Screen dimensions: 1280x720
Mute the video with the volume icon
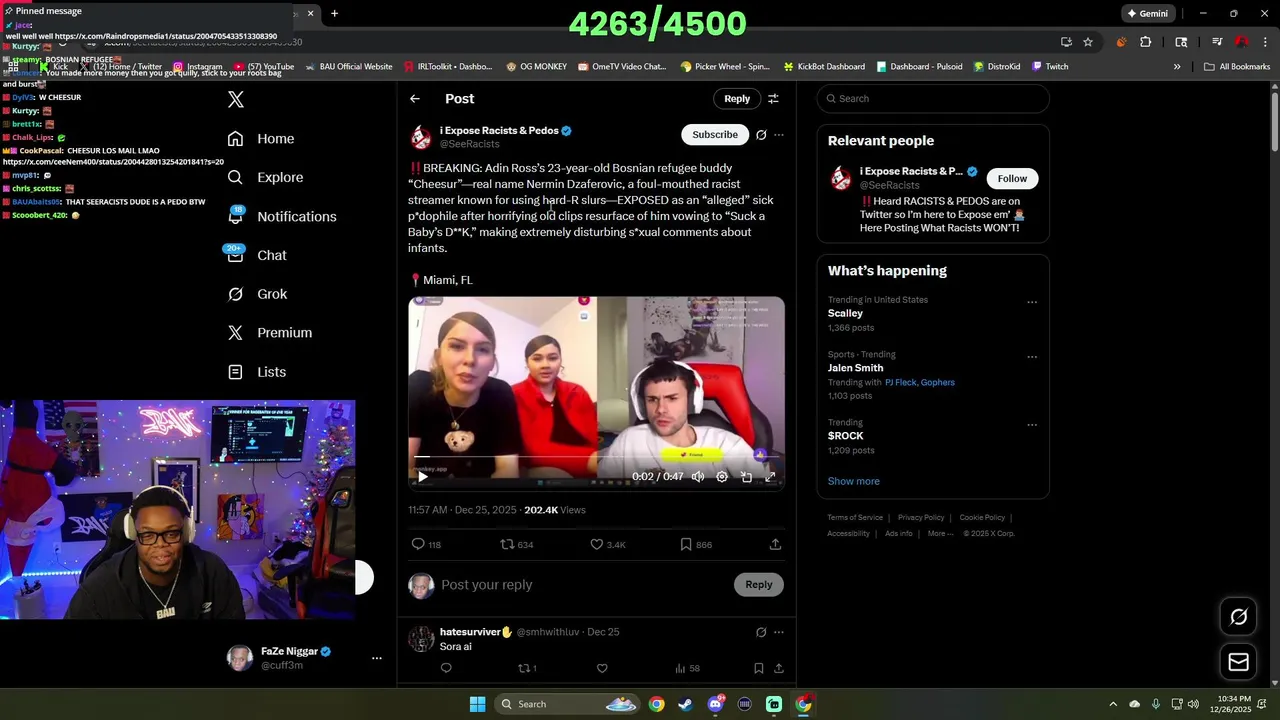pos(698,477)
